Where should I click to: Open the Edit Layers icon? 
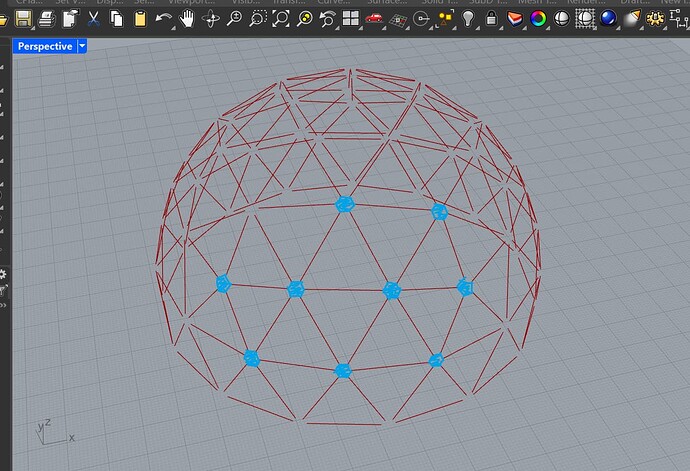515,19
